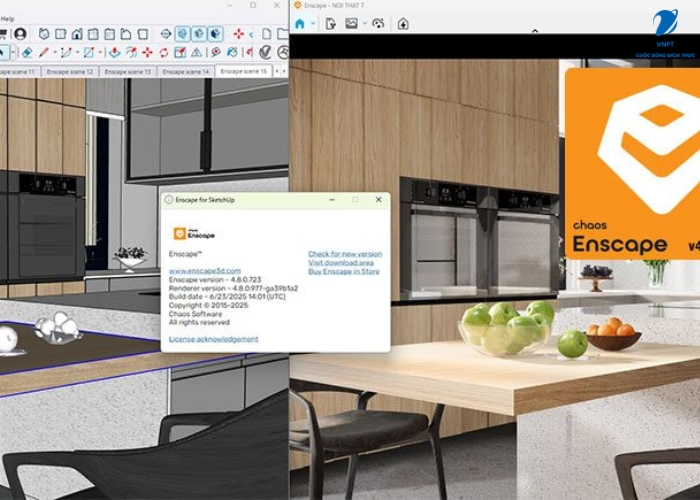Switch to Iso standard view

point(44,34)
